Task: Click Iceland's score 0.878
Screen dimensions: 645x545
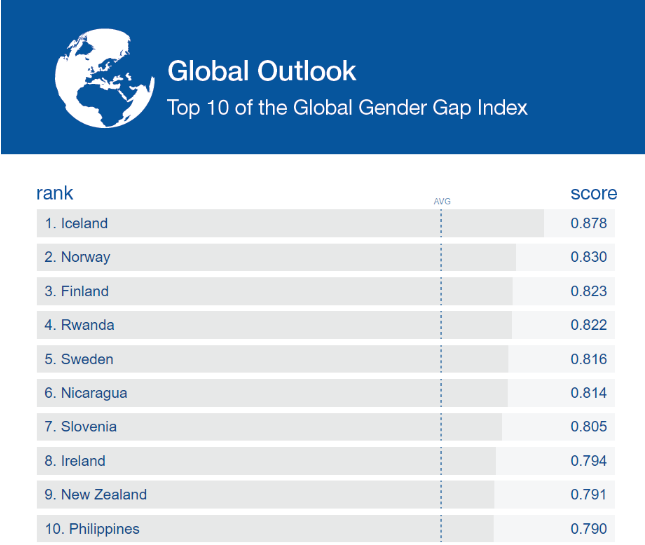Action: [x=589, y=223]
